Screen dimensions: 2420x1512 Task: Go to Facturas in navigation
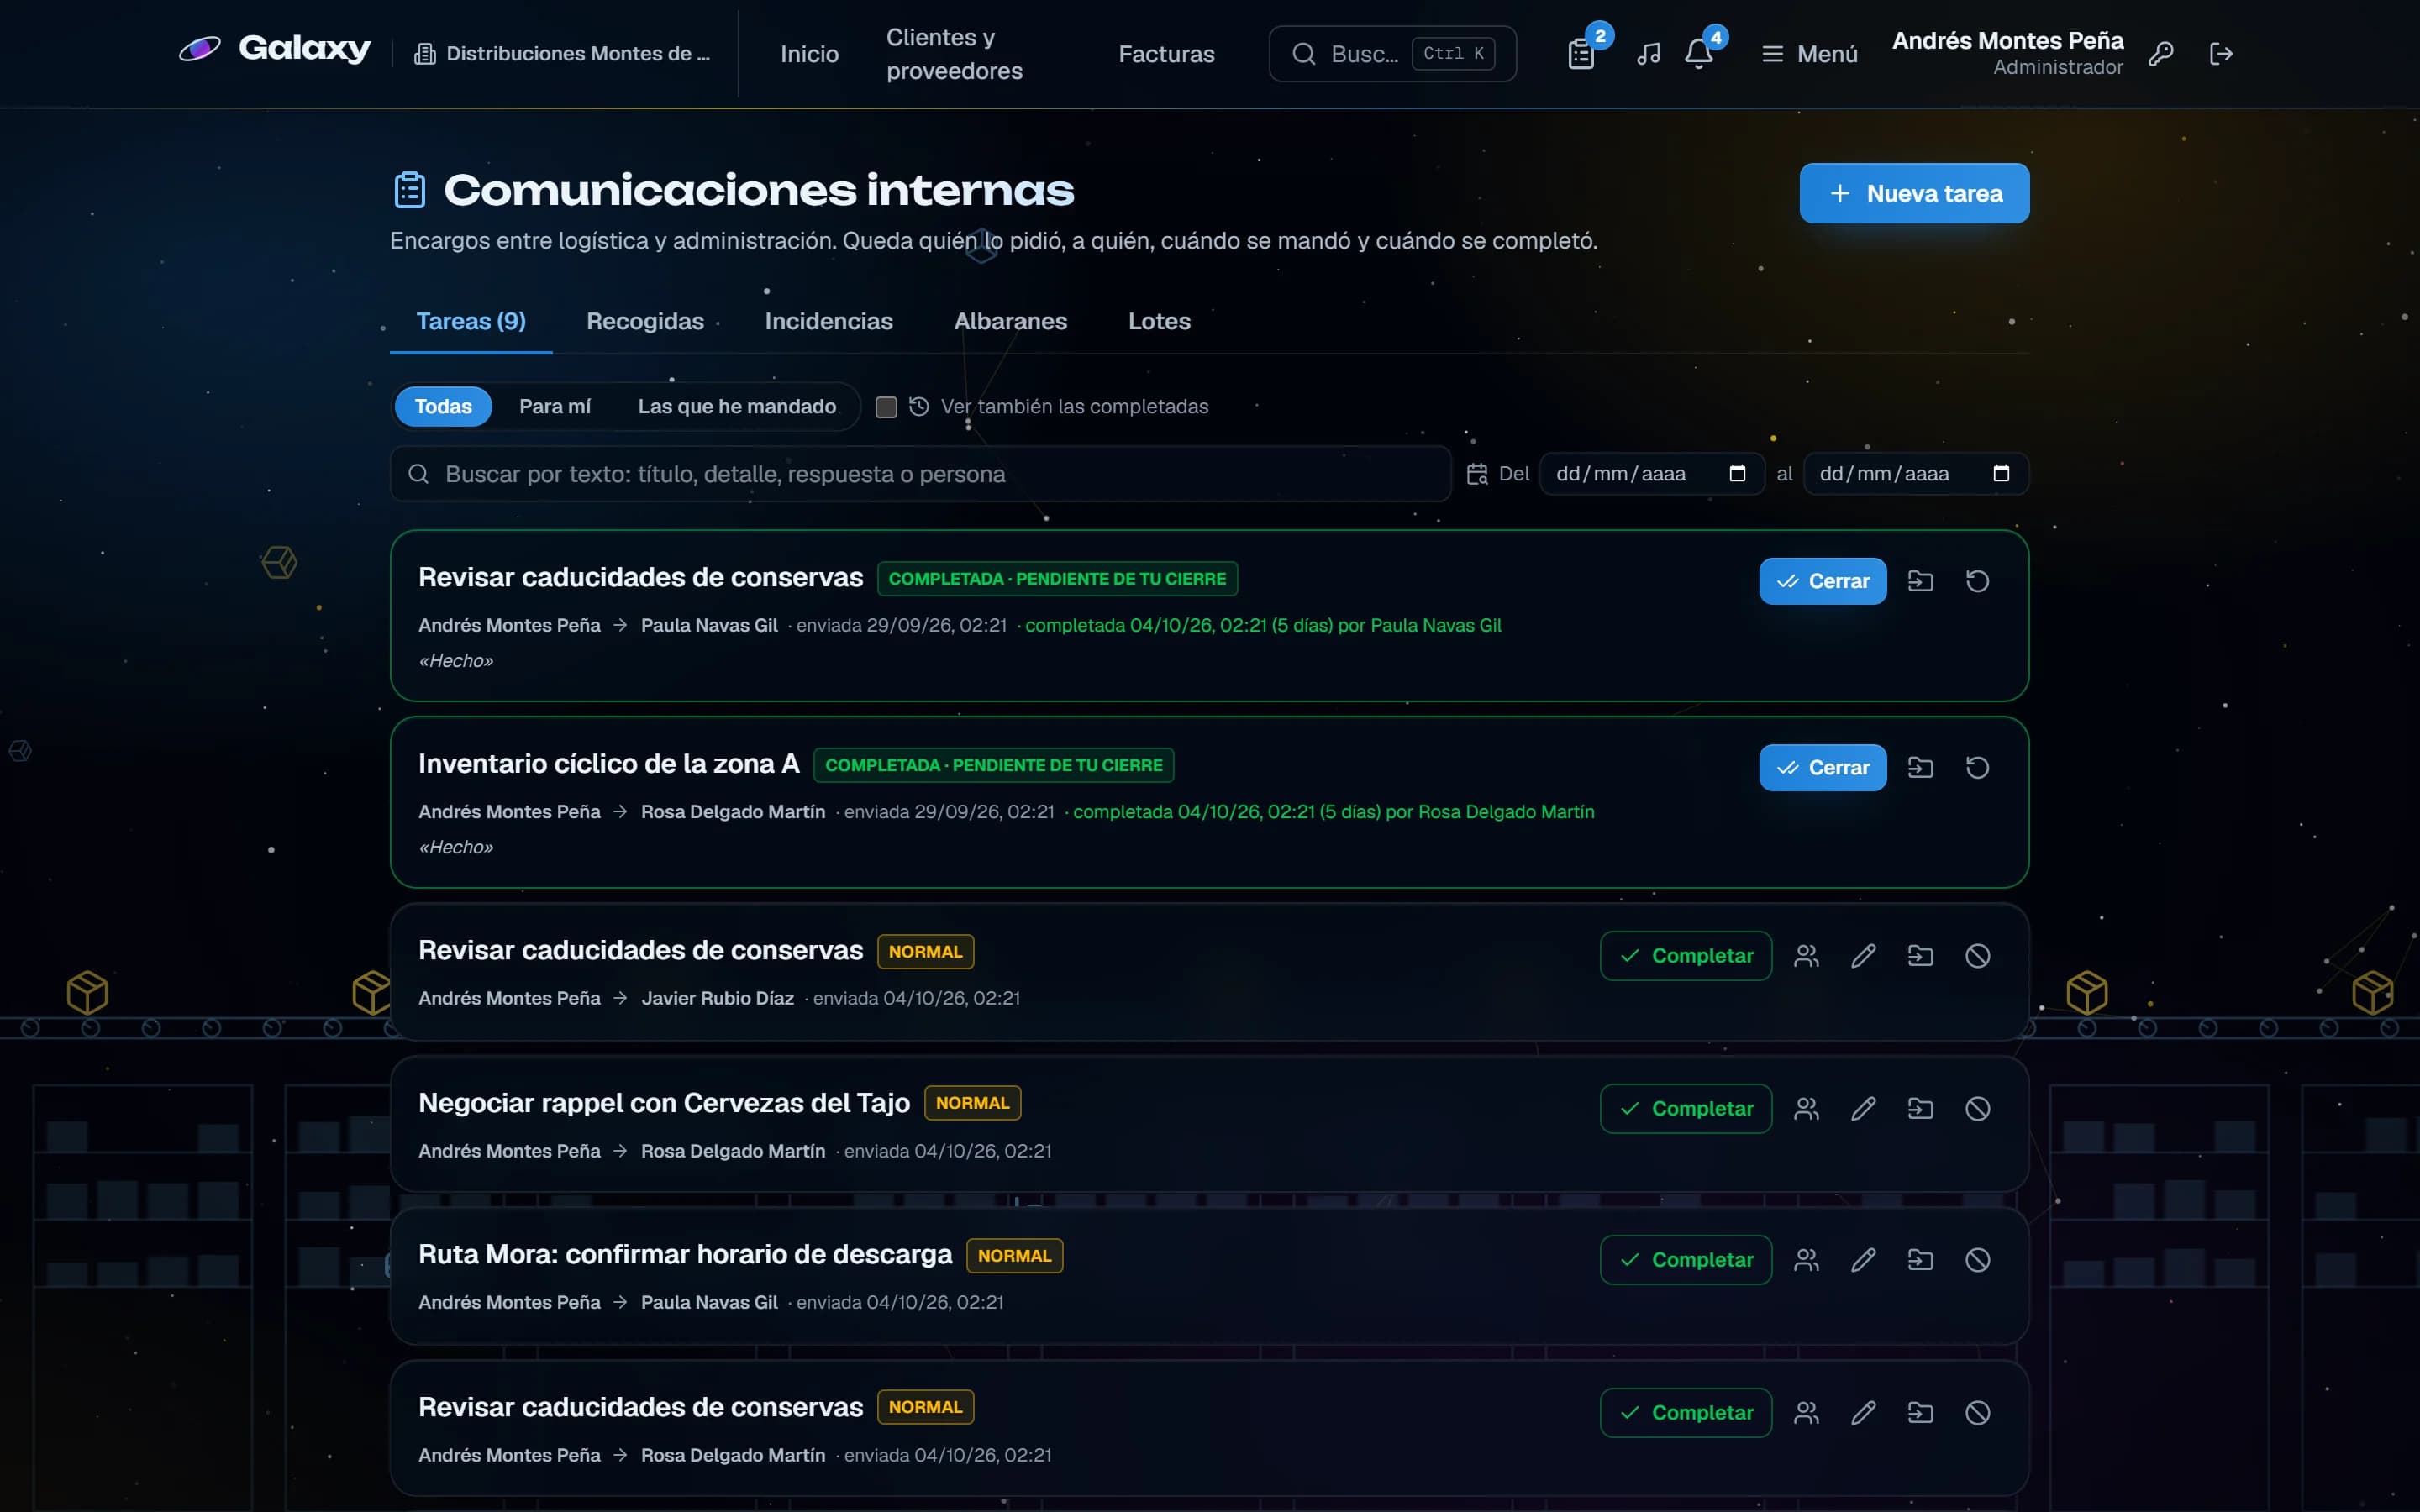tap(1166, 54)
